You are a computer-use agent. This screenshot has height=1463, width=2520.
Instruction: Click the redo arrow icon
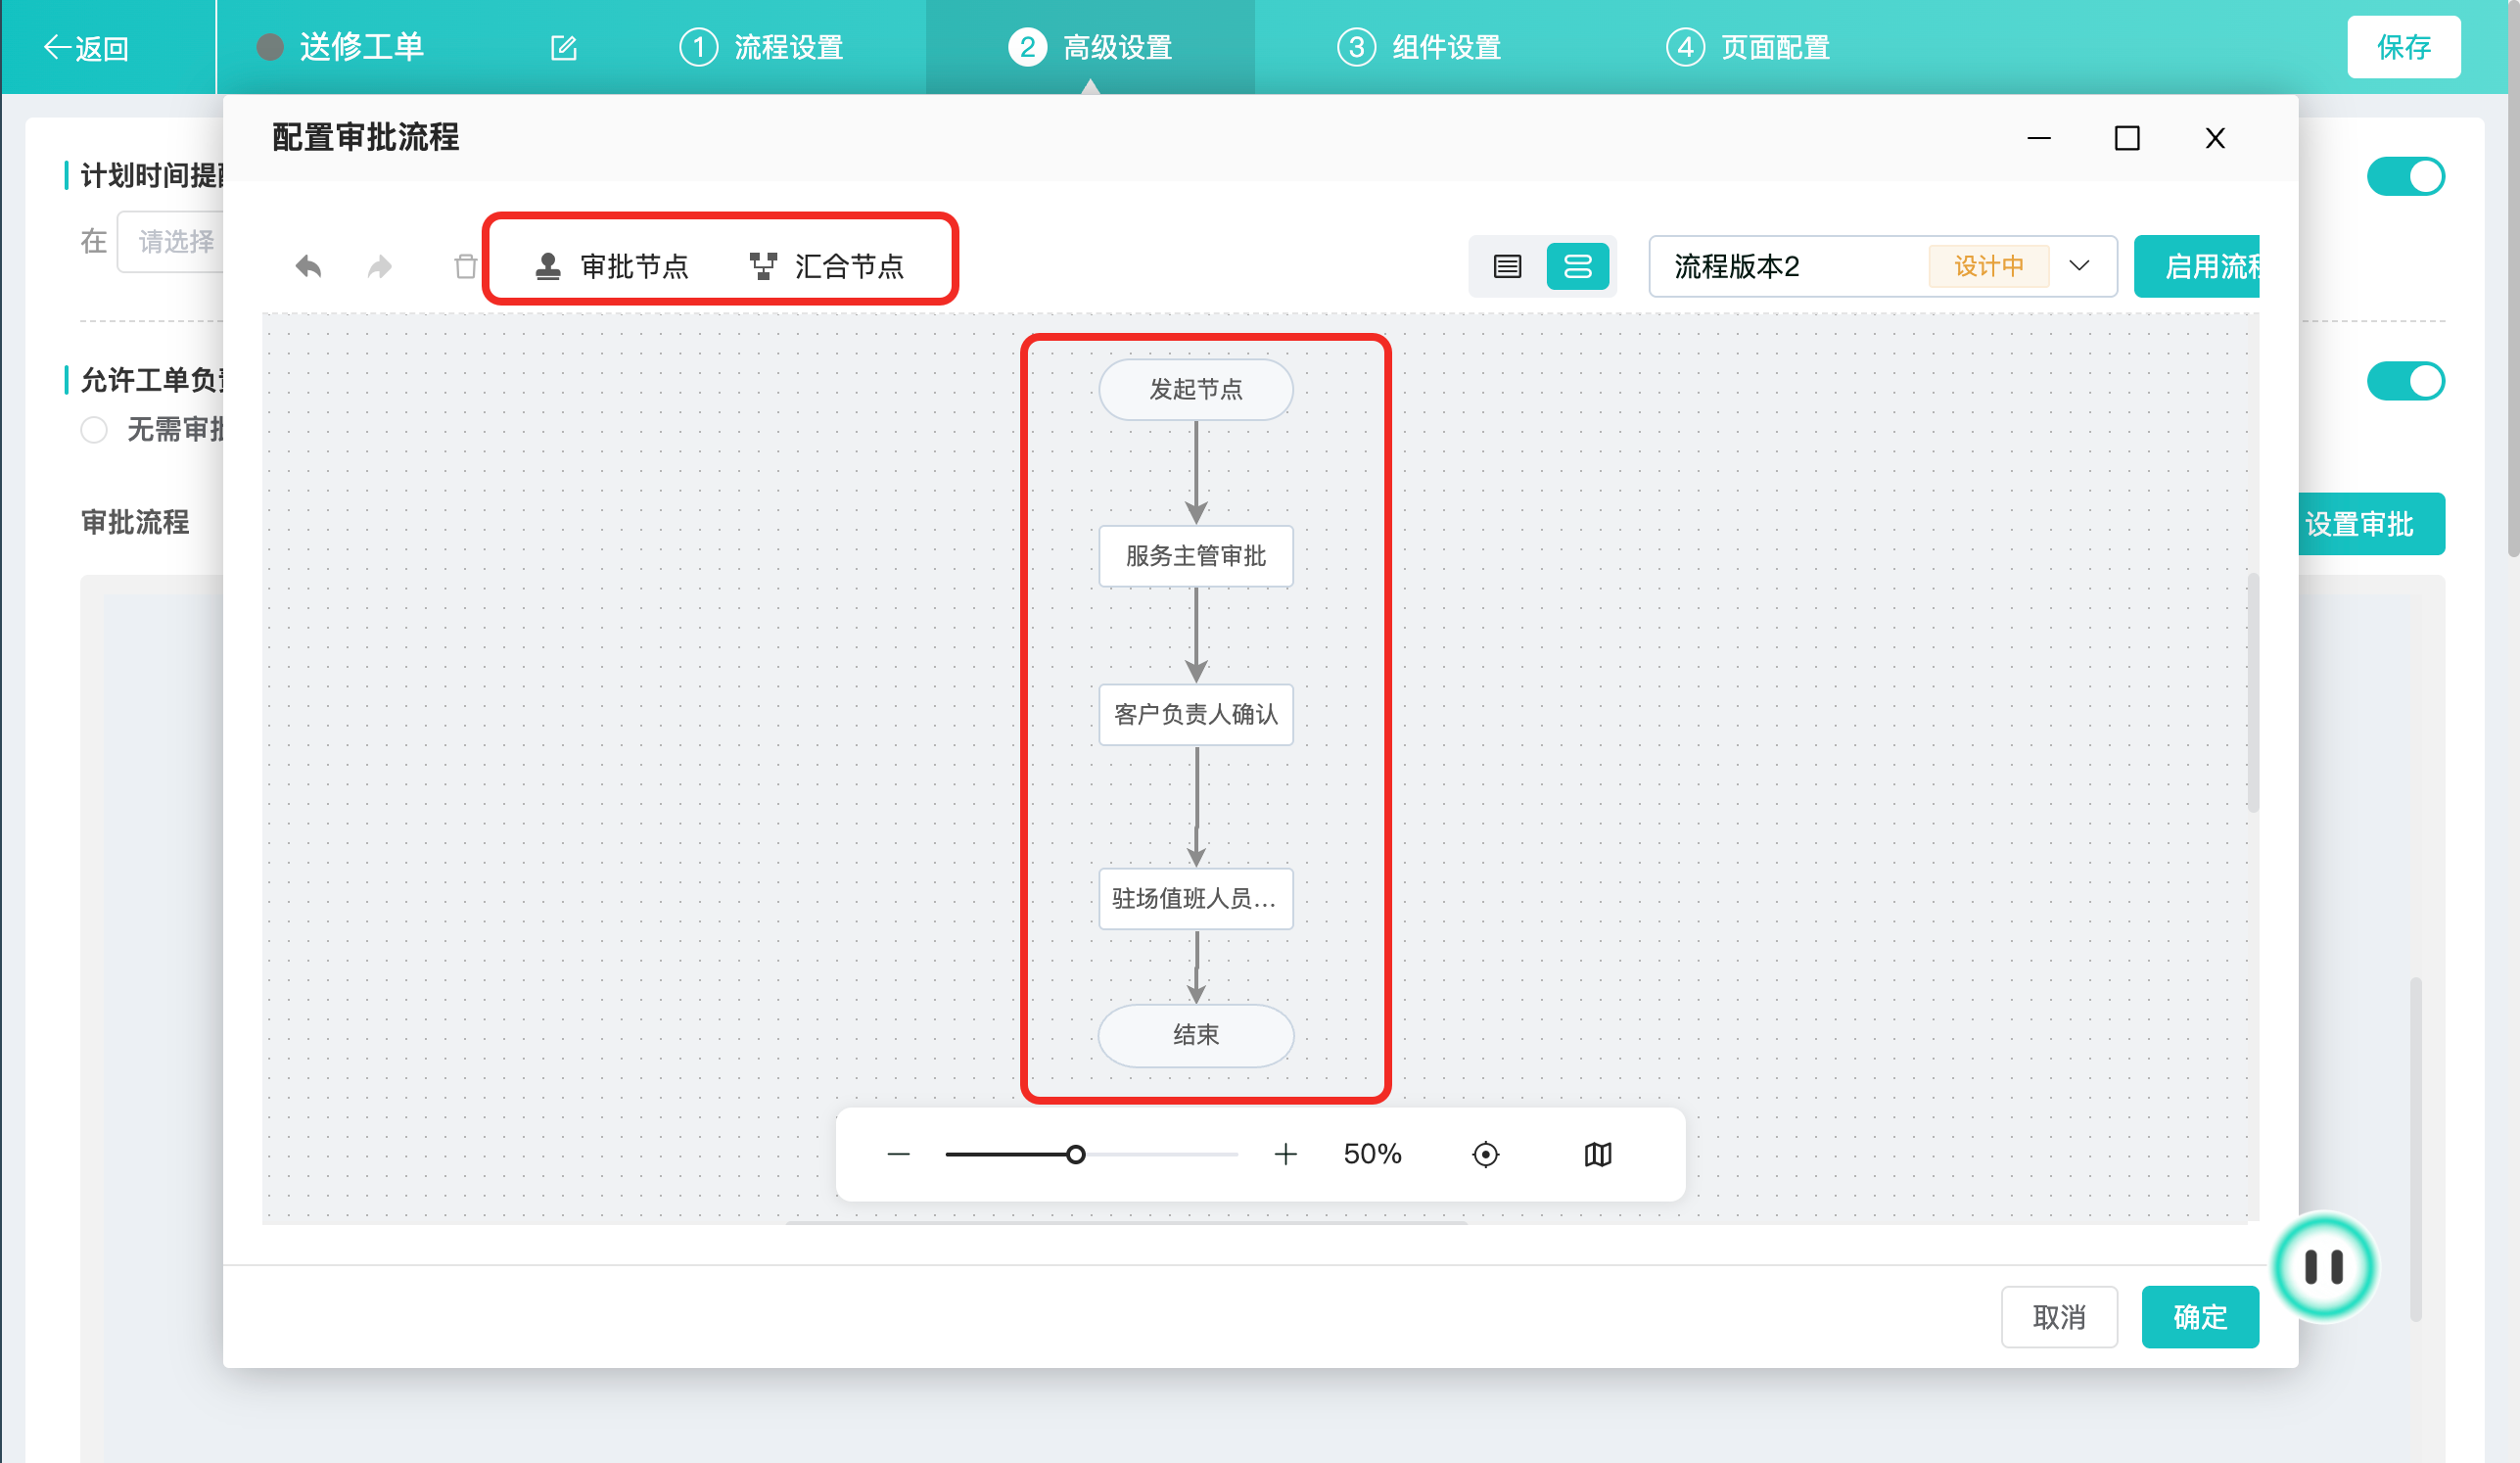click(x=380, y=266)
